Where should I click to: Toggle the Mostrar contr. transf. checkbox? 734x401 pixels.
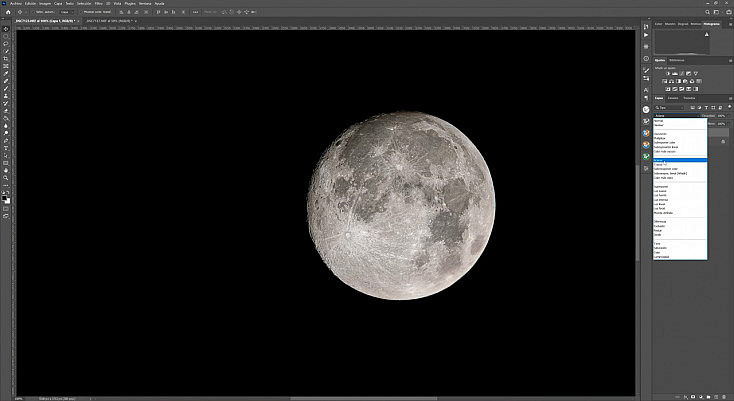tap(81, 12)
